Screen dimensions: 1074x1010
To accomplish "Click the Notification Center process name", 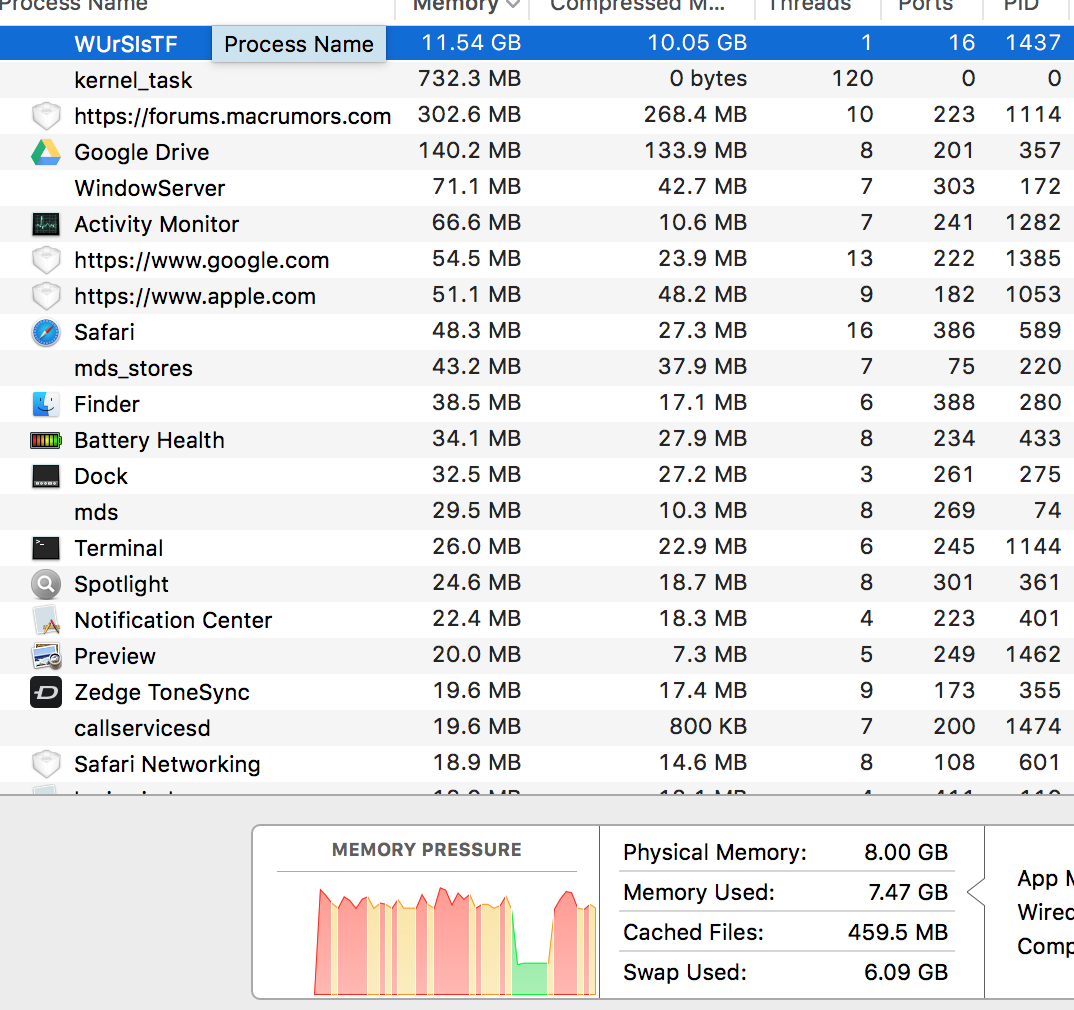I will 173,620.
